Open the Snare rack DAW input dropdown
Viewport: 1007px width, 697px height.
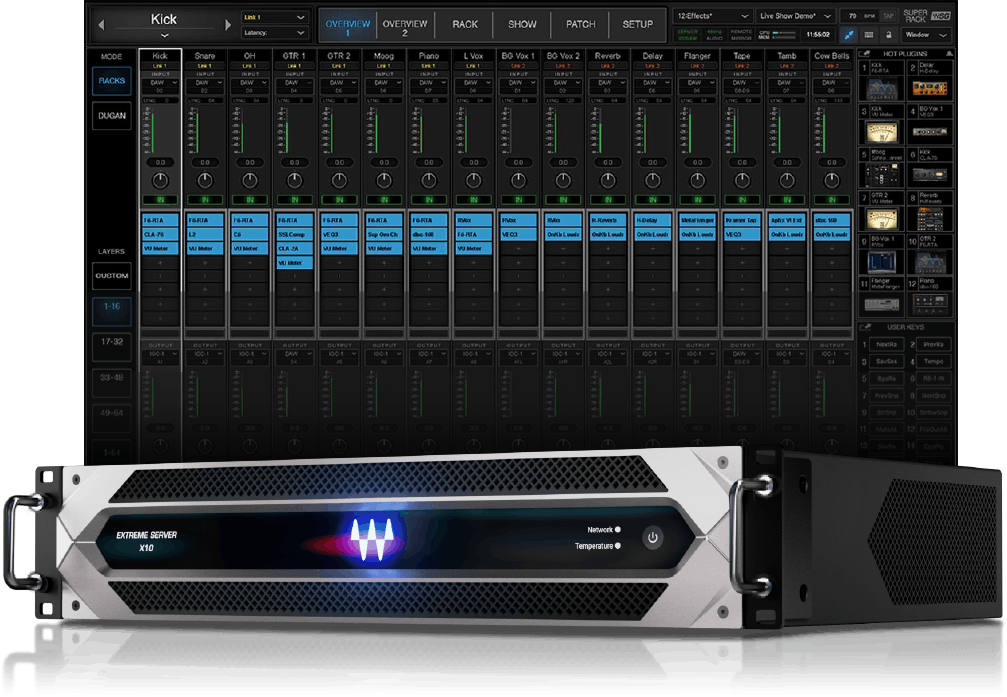[205, 83]
